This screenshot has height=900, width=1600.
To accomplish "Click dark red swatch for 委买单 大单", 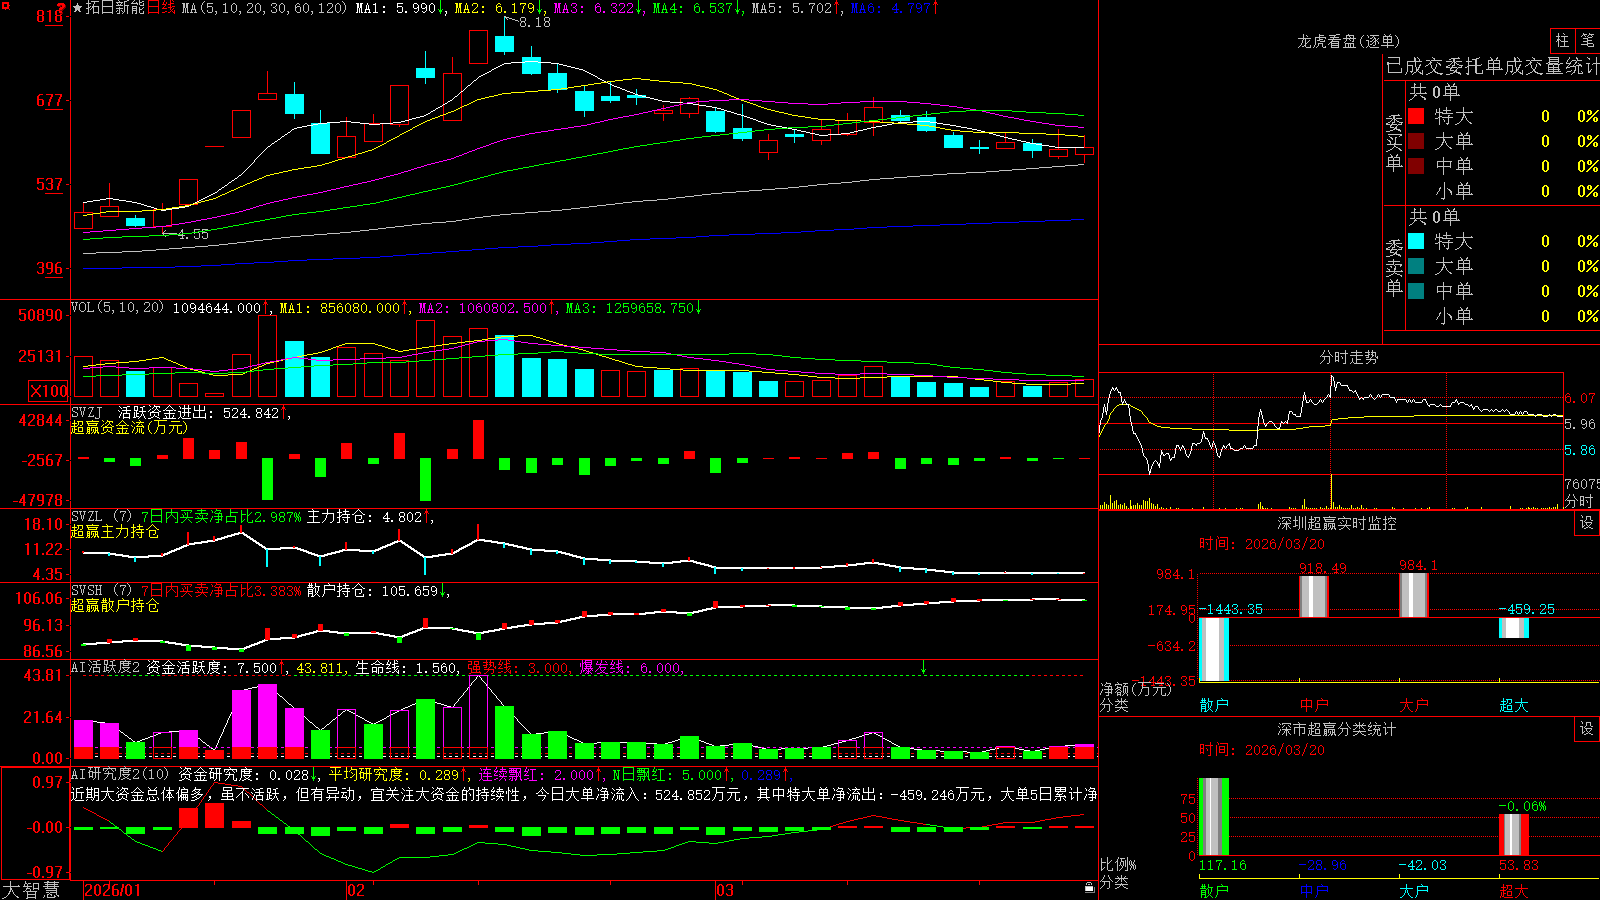I will (1416, 141).
